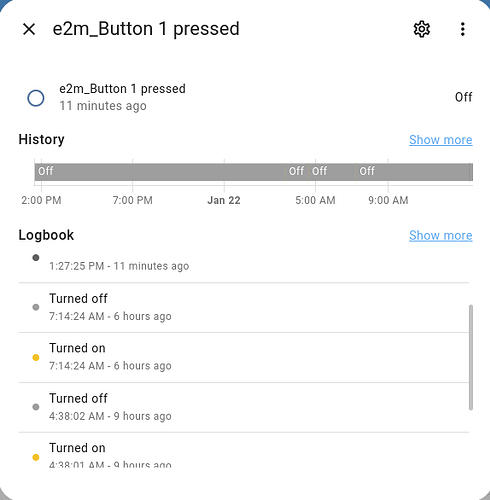The image size is (490, 500).
Task: Select the first Off segment in history bar
Action: 160,172
